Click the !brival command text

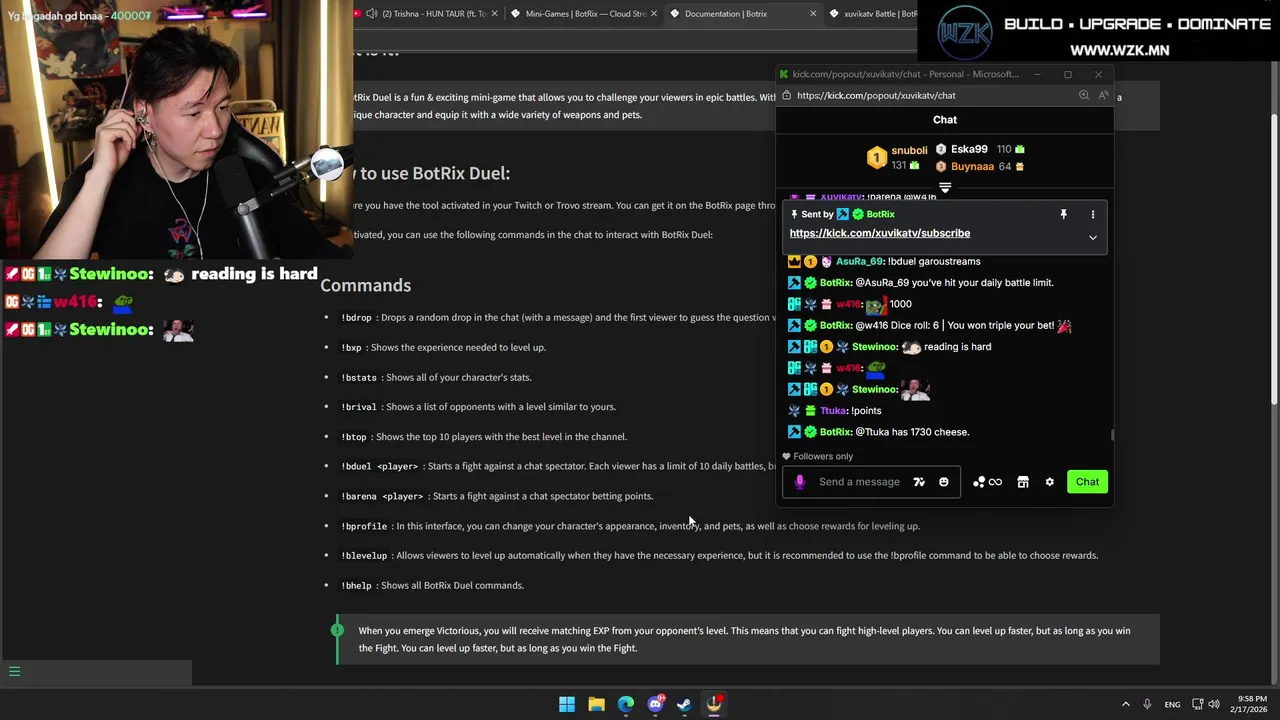(359, 407)
